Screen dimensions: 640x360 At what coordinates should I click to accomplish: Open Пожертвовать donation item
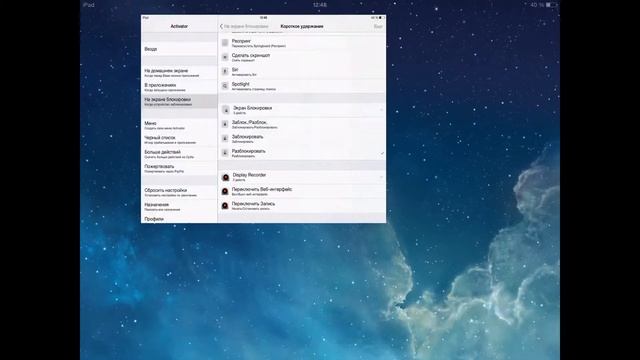tap(179, 168)
